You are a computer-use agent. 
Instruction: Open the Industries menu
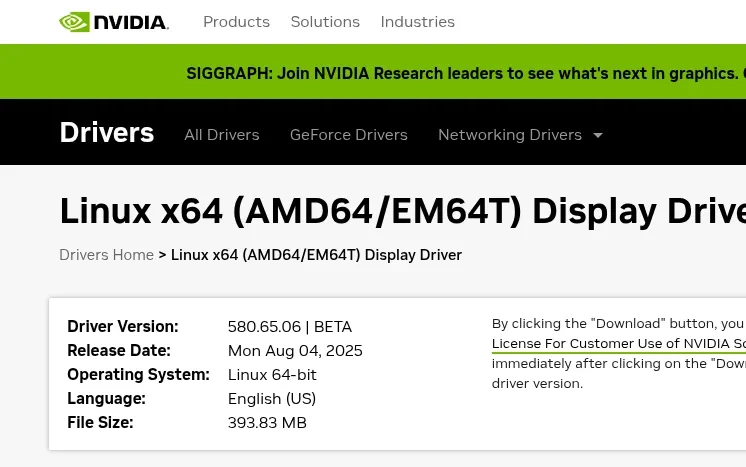[x=417, y=21]
